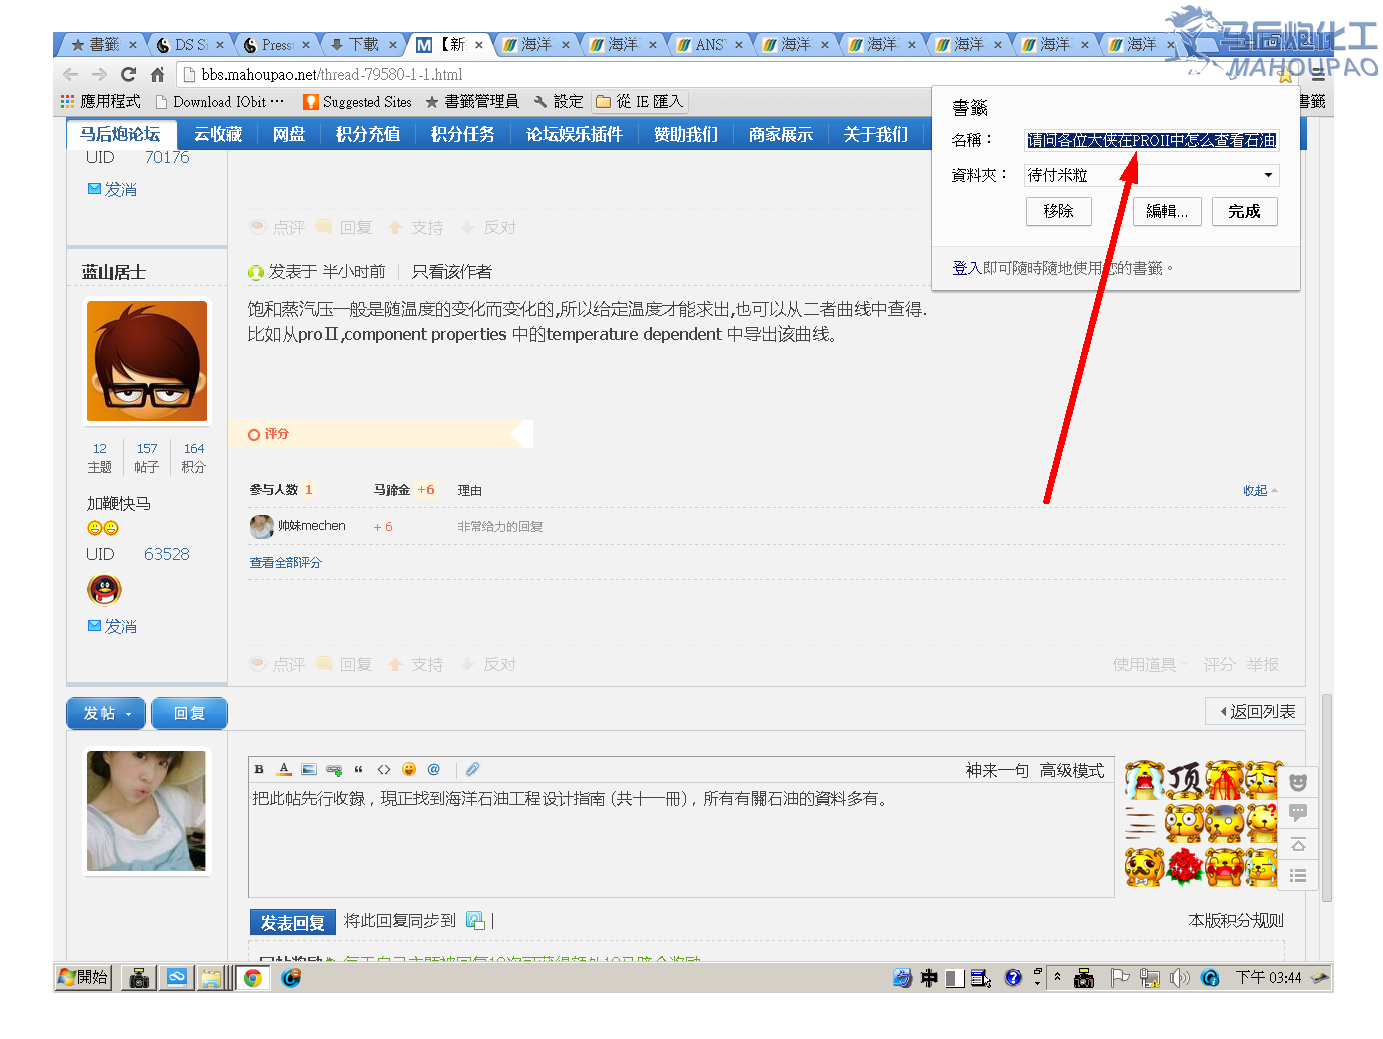This screenshot has height=1039, width=1383.
Task: Click user 帅妹mechen in ratings
Action: [312, 526]
